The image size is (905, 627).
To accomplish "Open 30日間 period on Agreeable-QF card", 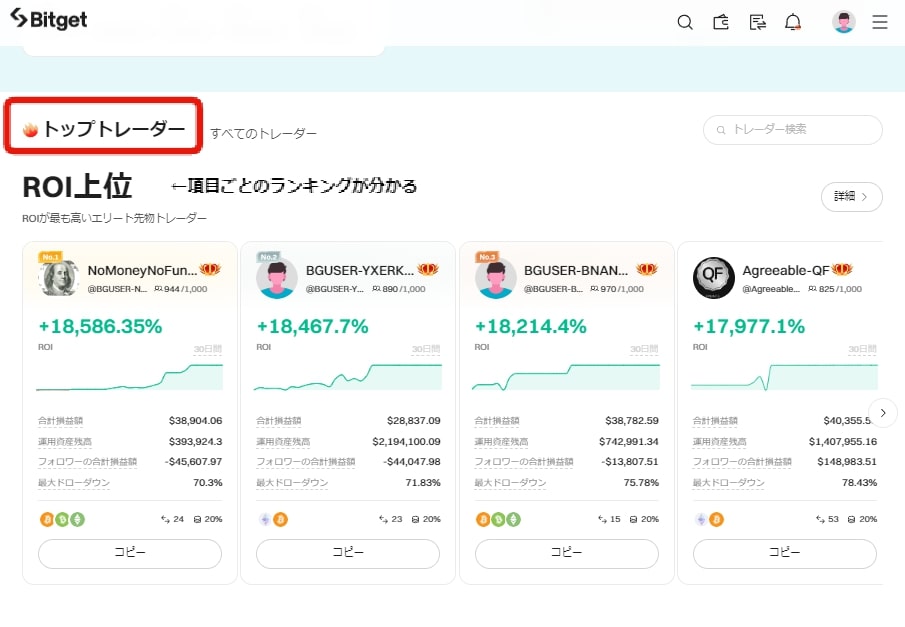I will point(862,349).
